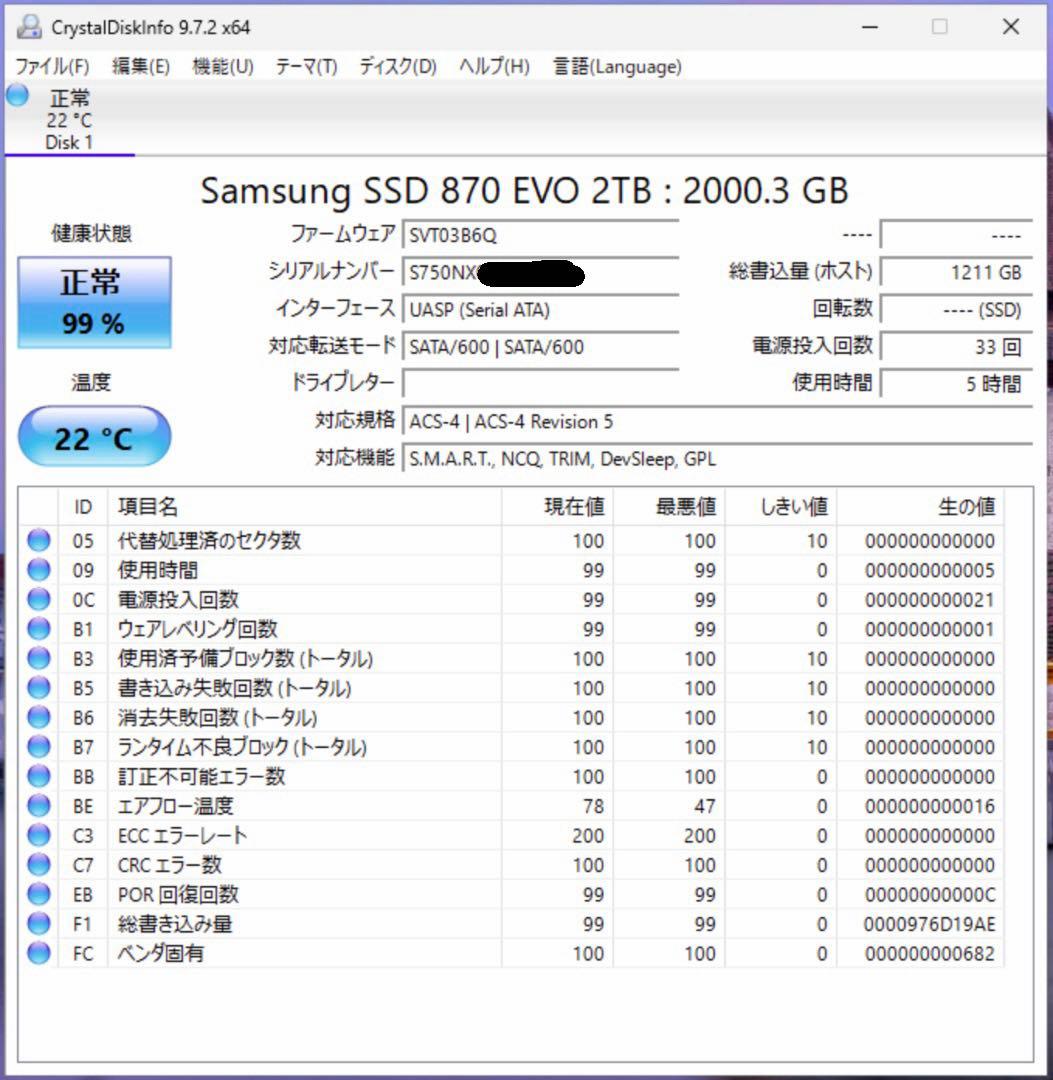Click the status lamp beside ベンダ固有 row
This screenshot has width=1053, height=1080.
pyautogui.click(x=38, y=953)
